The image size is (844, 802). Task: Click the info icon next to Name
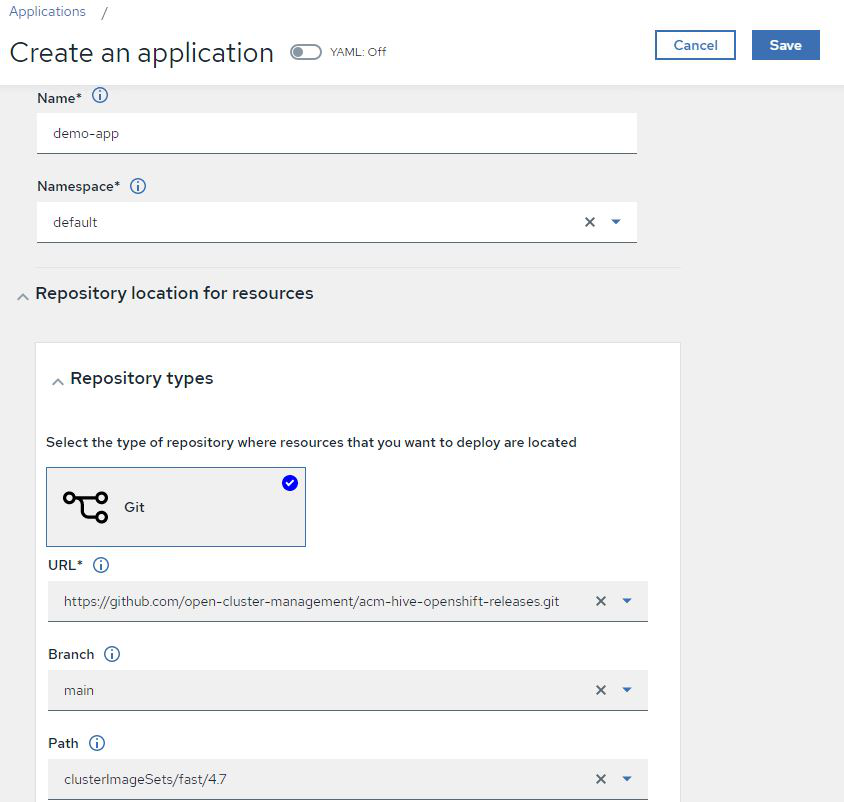click(x=100, y=97)
